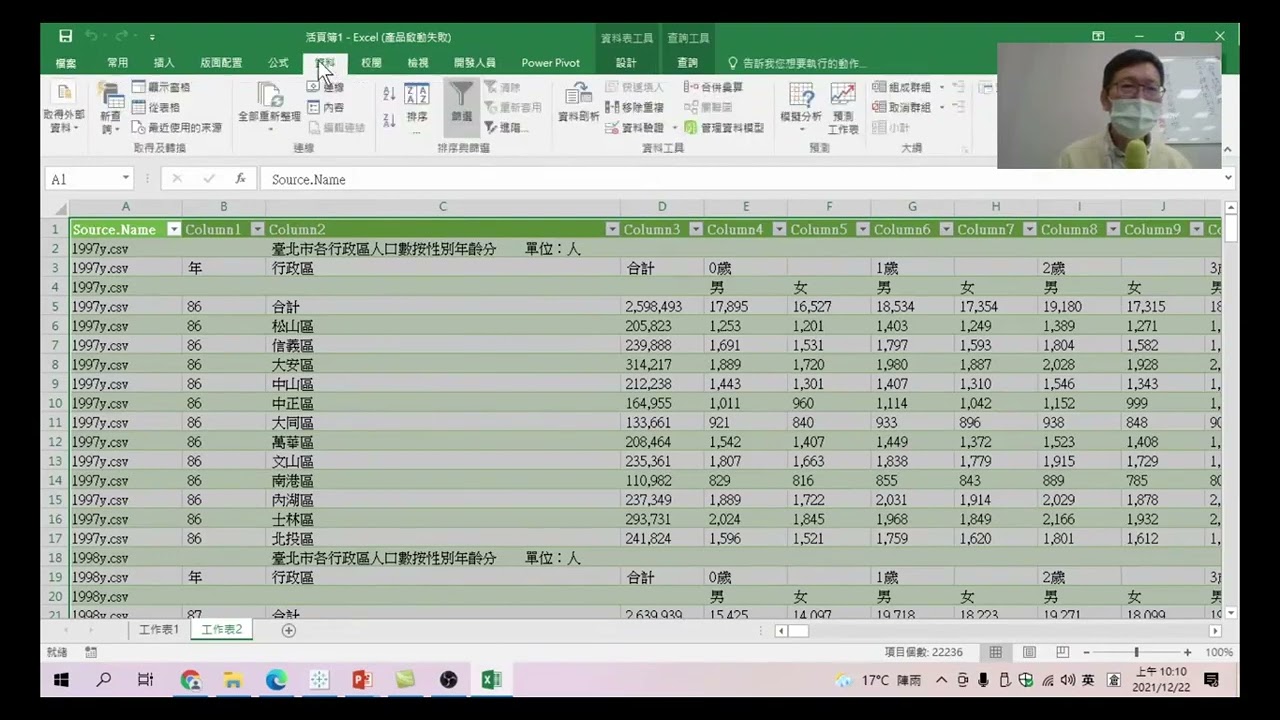
Task: Open Column6 filter dropdown
Action: click(x=946, y=230)
